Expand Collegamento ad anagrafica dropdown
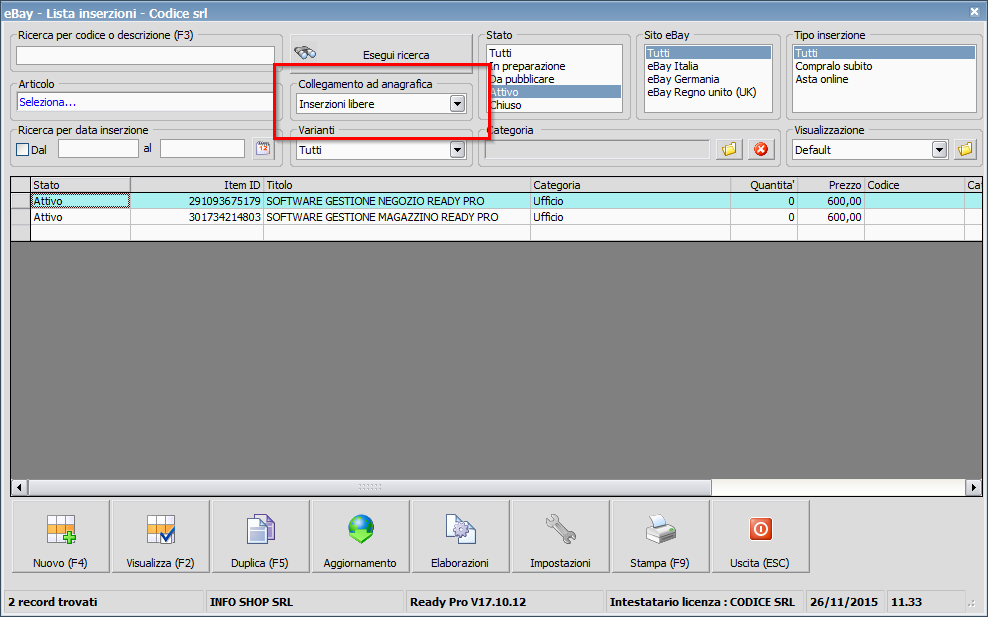This screenshot has height=617, width=988. (457, 104)
